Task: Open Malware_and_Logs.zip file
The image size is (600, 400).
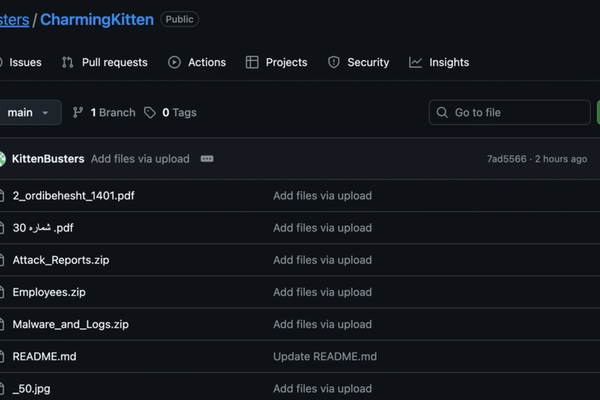Action: click(x=70, y=324)
